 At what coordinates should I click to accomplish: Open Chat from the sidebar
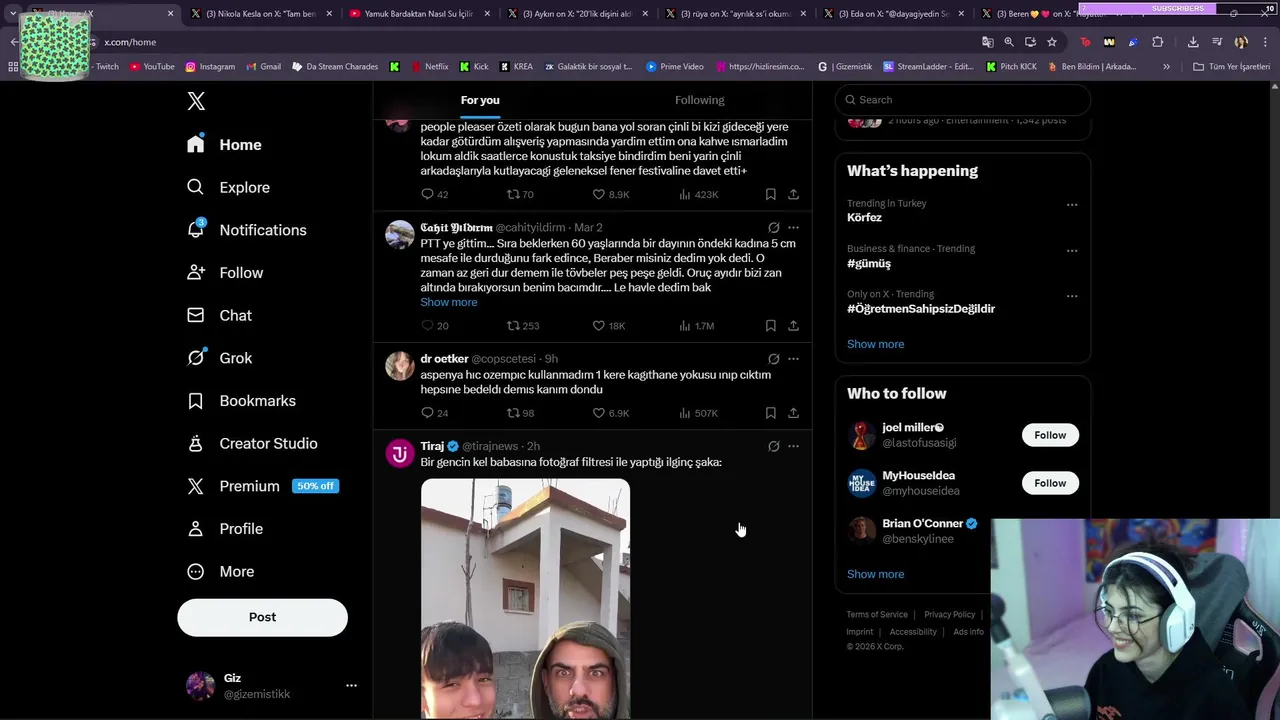[221, 315]
